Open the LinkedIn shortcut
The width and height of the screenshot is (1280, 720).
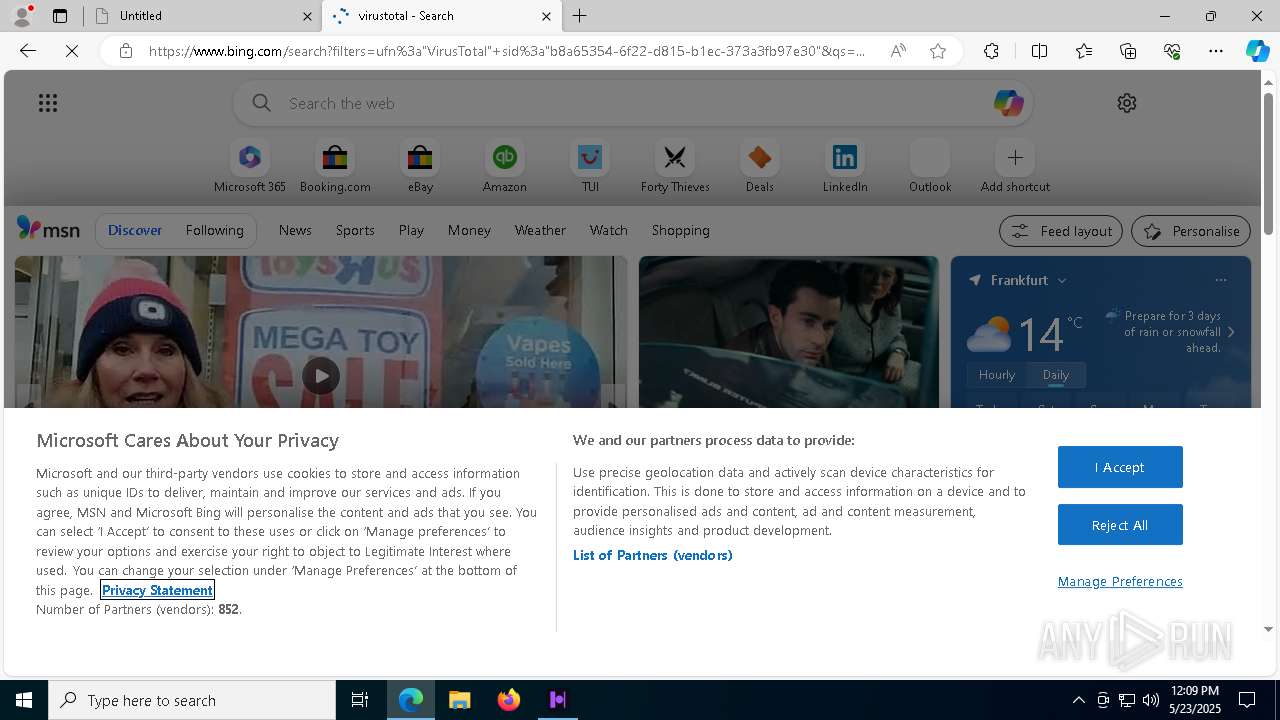(845, 167)
